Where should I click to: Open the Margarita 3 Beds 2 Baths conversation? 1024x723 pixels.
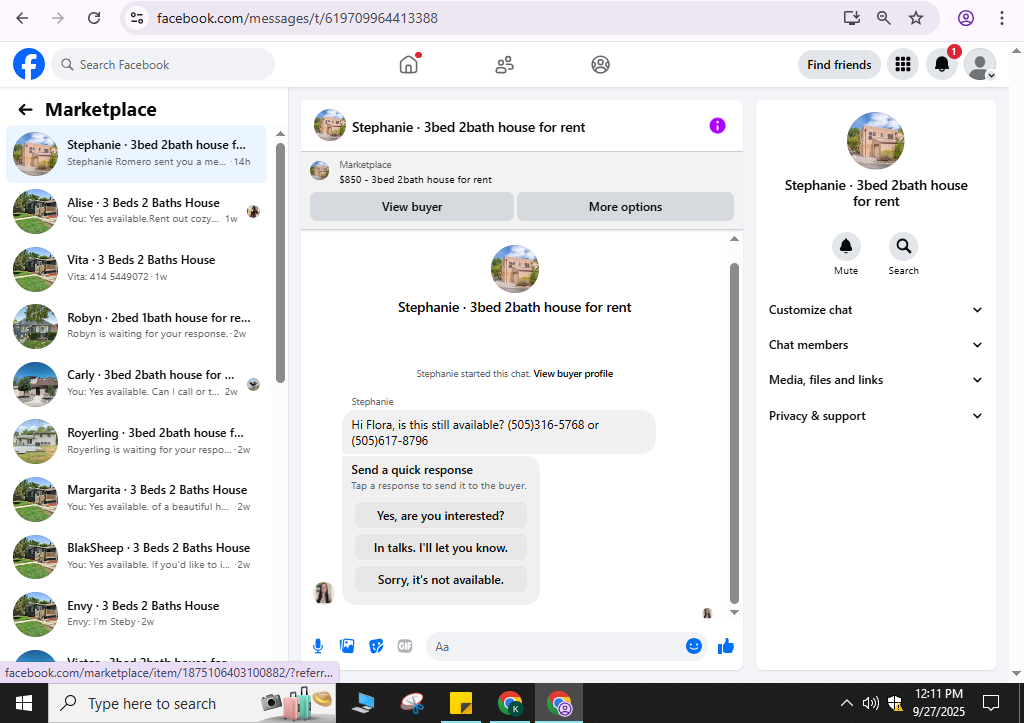pos(136,498)
